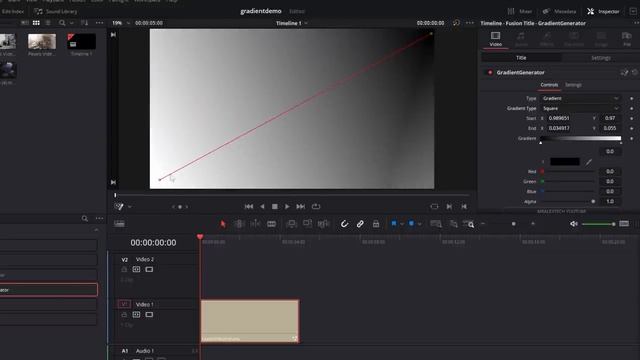Switch media pool to list view

(48, 23)
